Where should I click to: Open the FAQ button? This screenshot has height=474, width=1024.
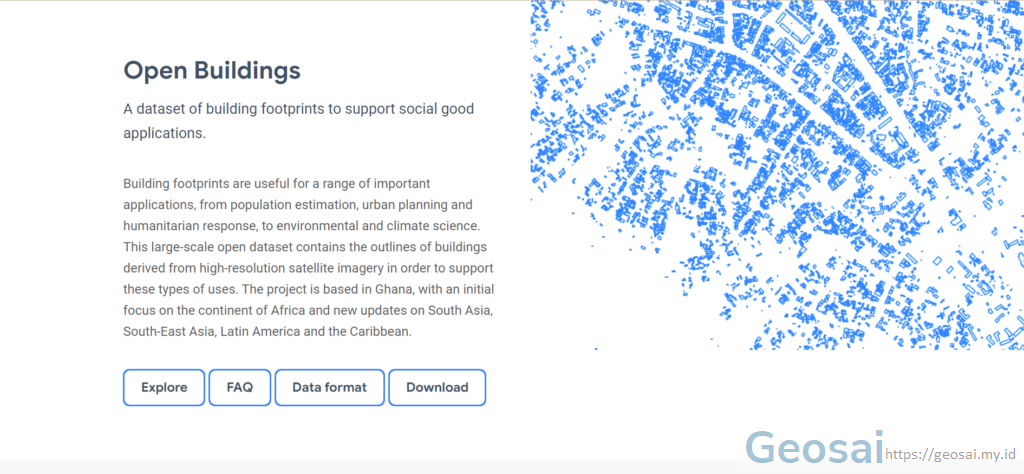[x=240, y=387]
